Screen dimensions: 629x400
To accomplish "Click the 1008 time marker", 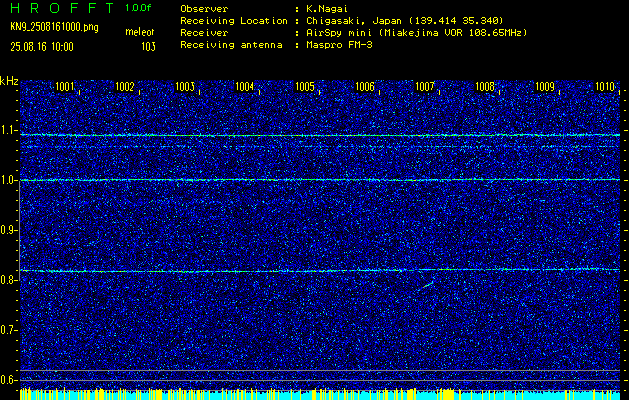I will coord(485,86).
